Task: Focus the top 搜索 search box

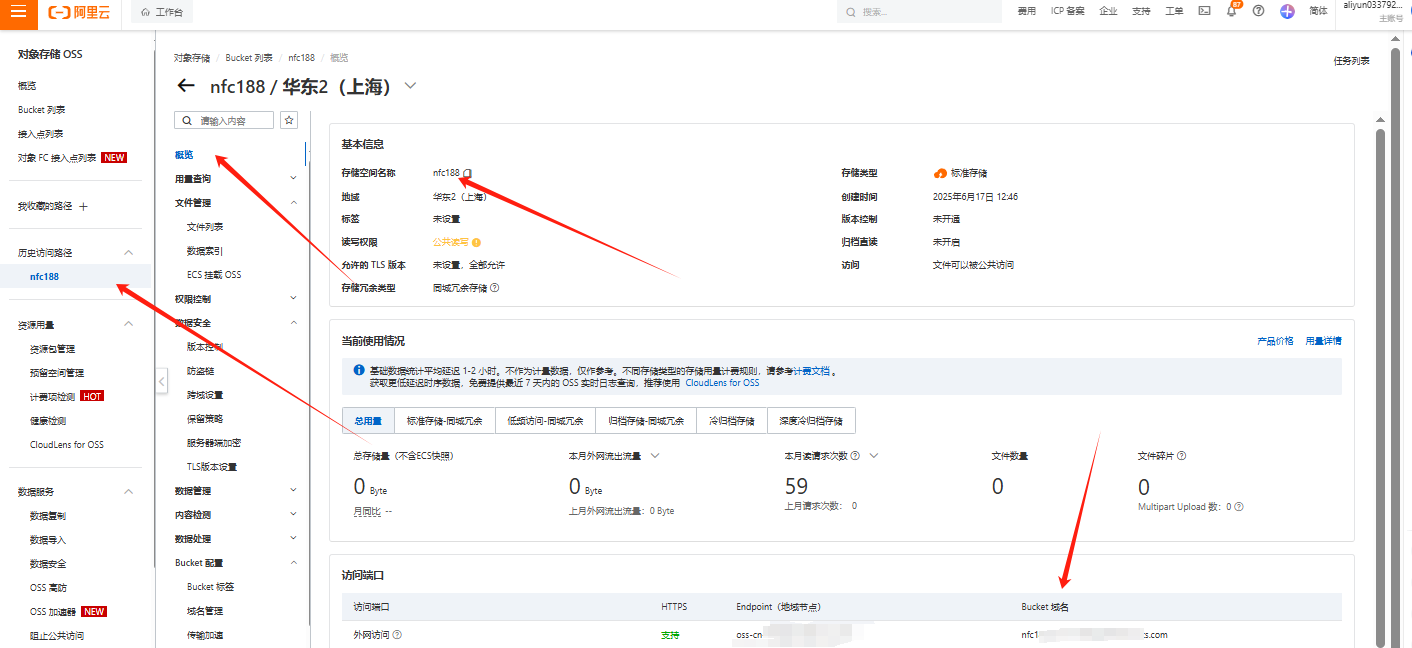Action: click(x=919, y=12)
